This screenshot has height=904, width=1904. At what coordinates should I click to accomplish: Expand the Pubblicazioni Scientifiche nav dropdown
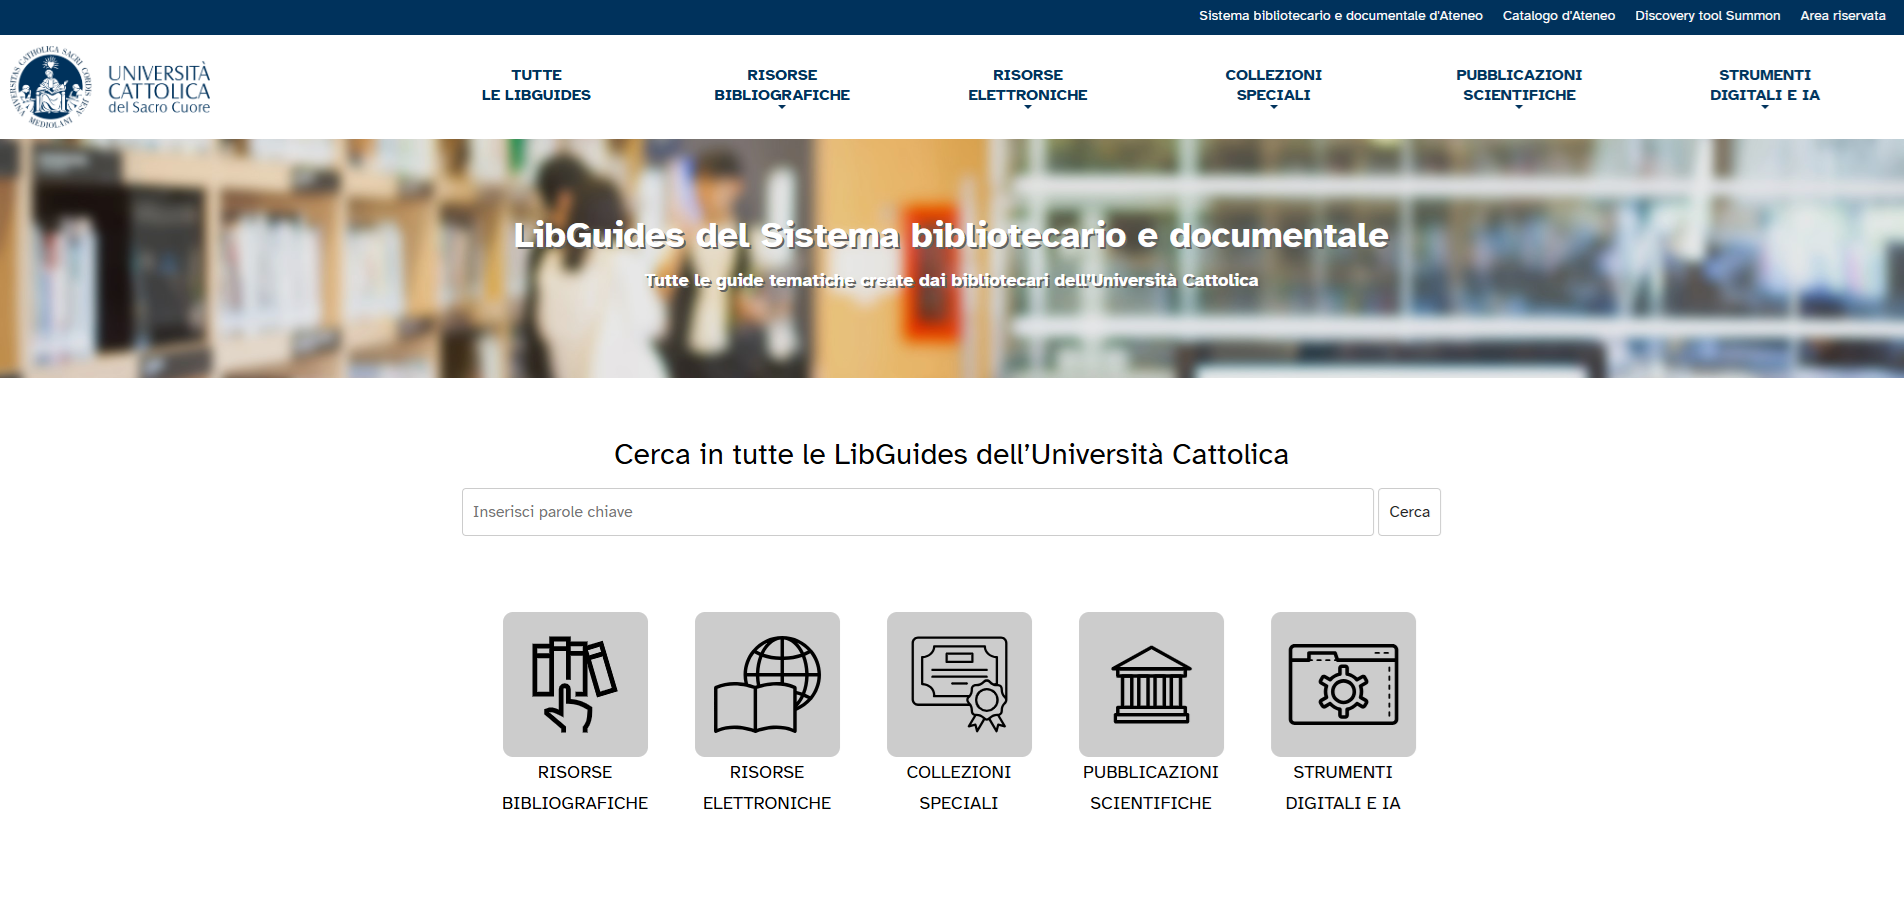[x=1518, y=86]
